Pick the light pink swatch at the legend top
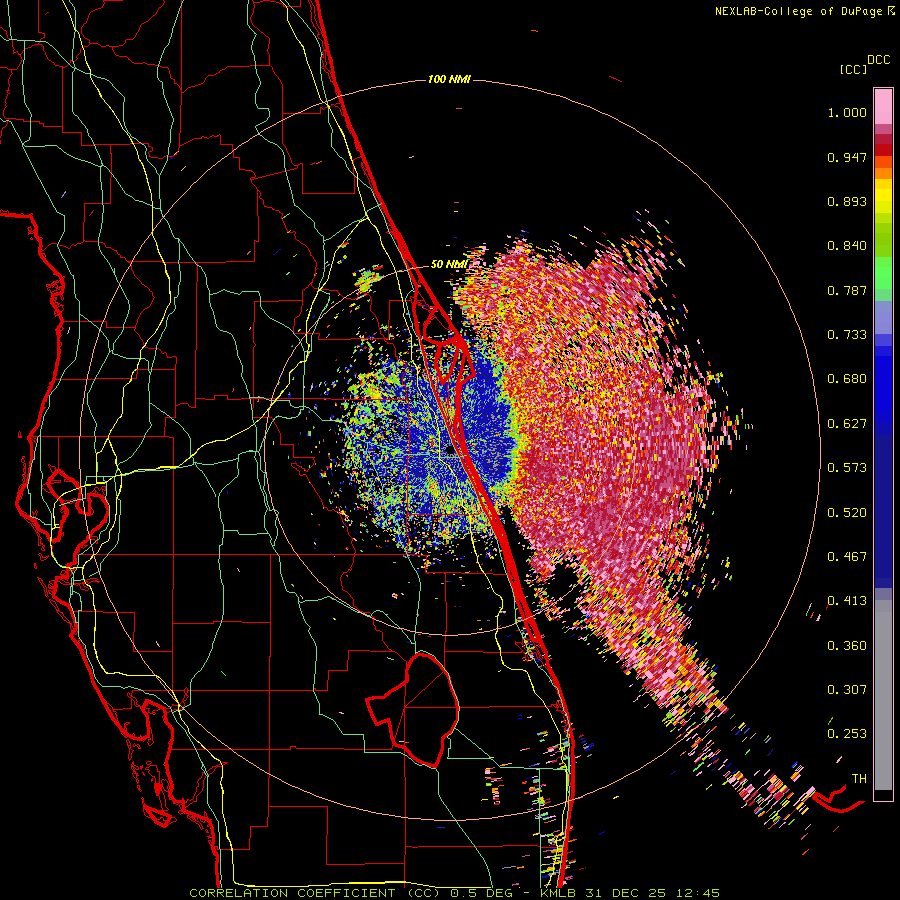Image resolution: width=900 pixels, height=900 pixels. [x=883, y=106]
